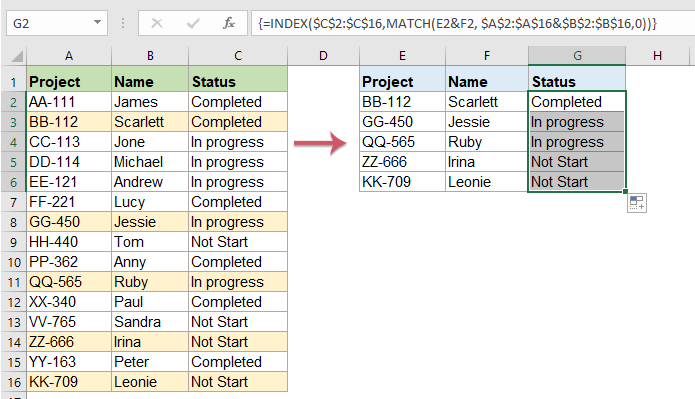
Task: Confirm entry with the checkmark icon
Action: [193, 23]
